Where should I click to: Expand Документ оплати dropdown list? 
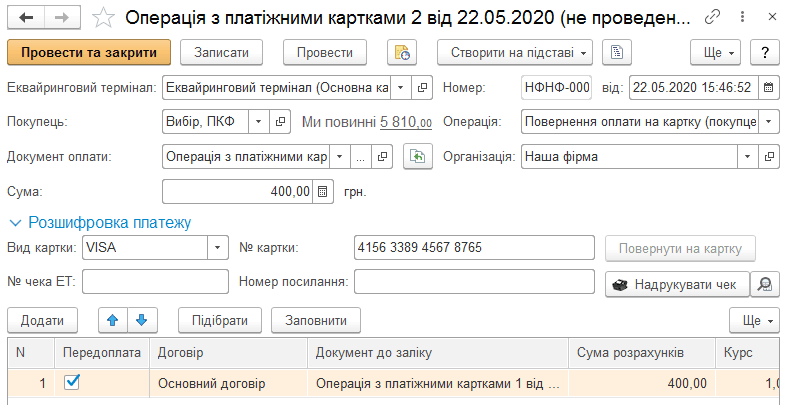[x=339, y=157]
